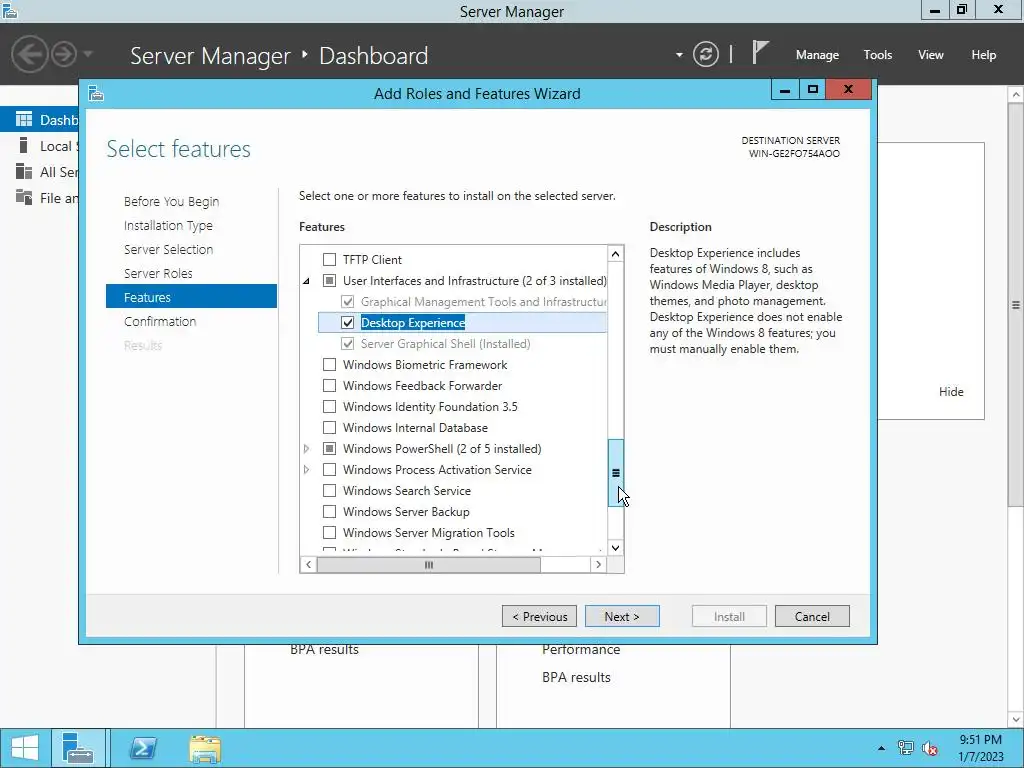Click the Previous button
The width and height of the screenshot is (1024, 768).
[539, 616]
